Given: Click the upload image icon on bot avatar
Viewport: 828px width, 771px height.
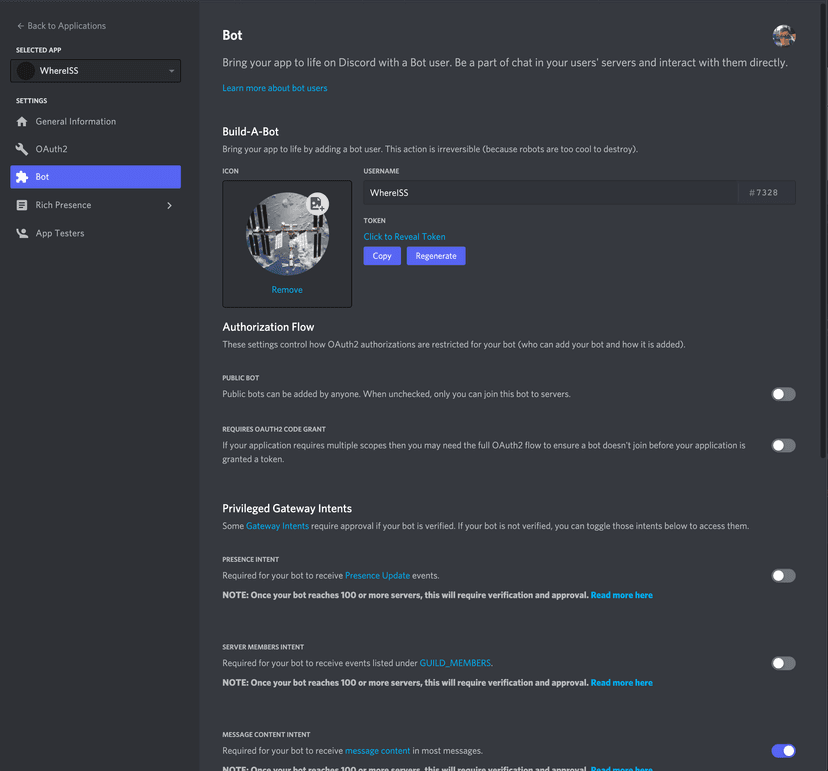Looking at the screenshot, I should tap(317, 203).
